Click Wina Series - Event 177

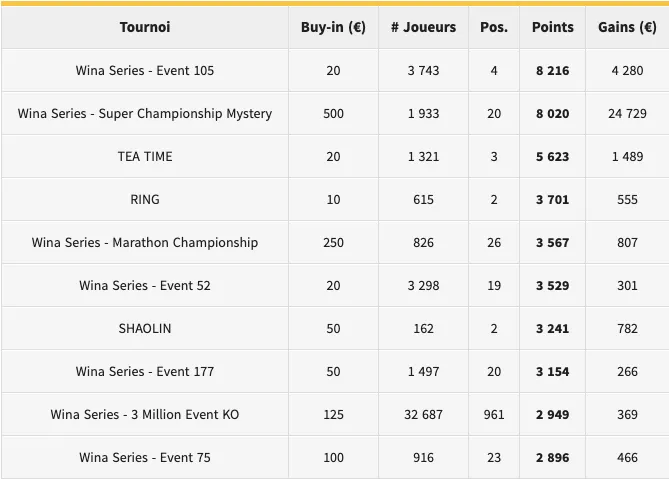(x=145, y=372)
